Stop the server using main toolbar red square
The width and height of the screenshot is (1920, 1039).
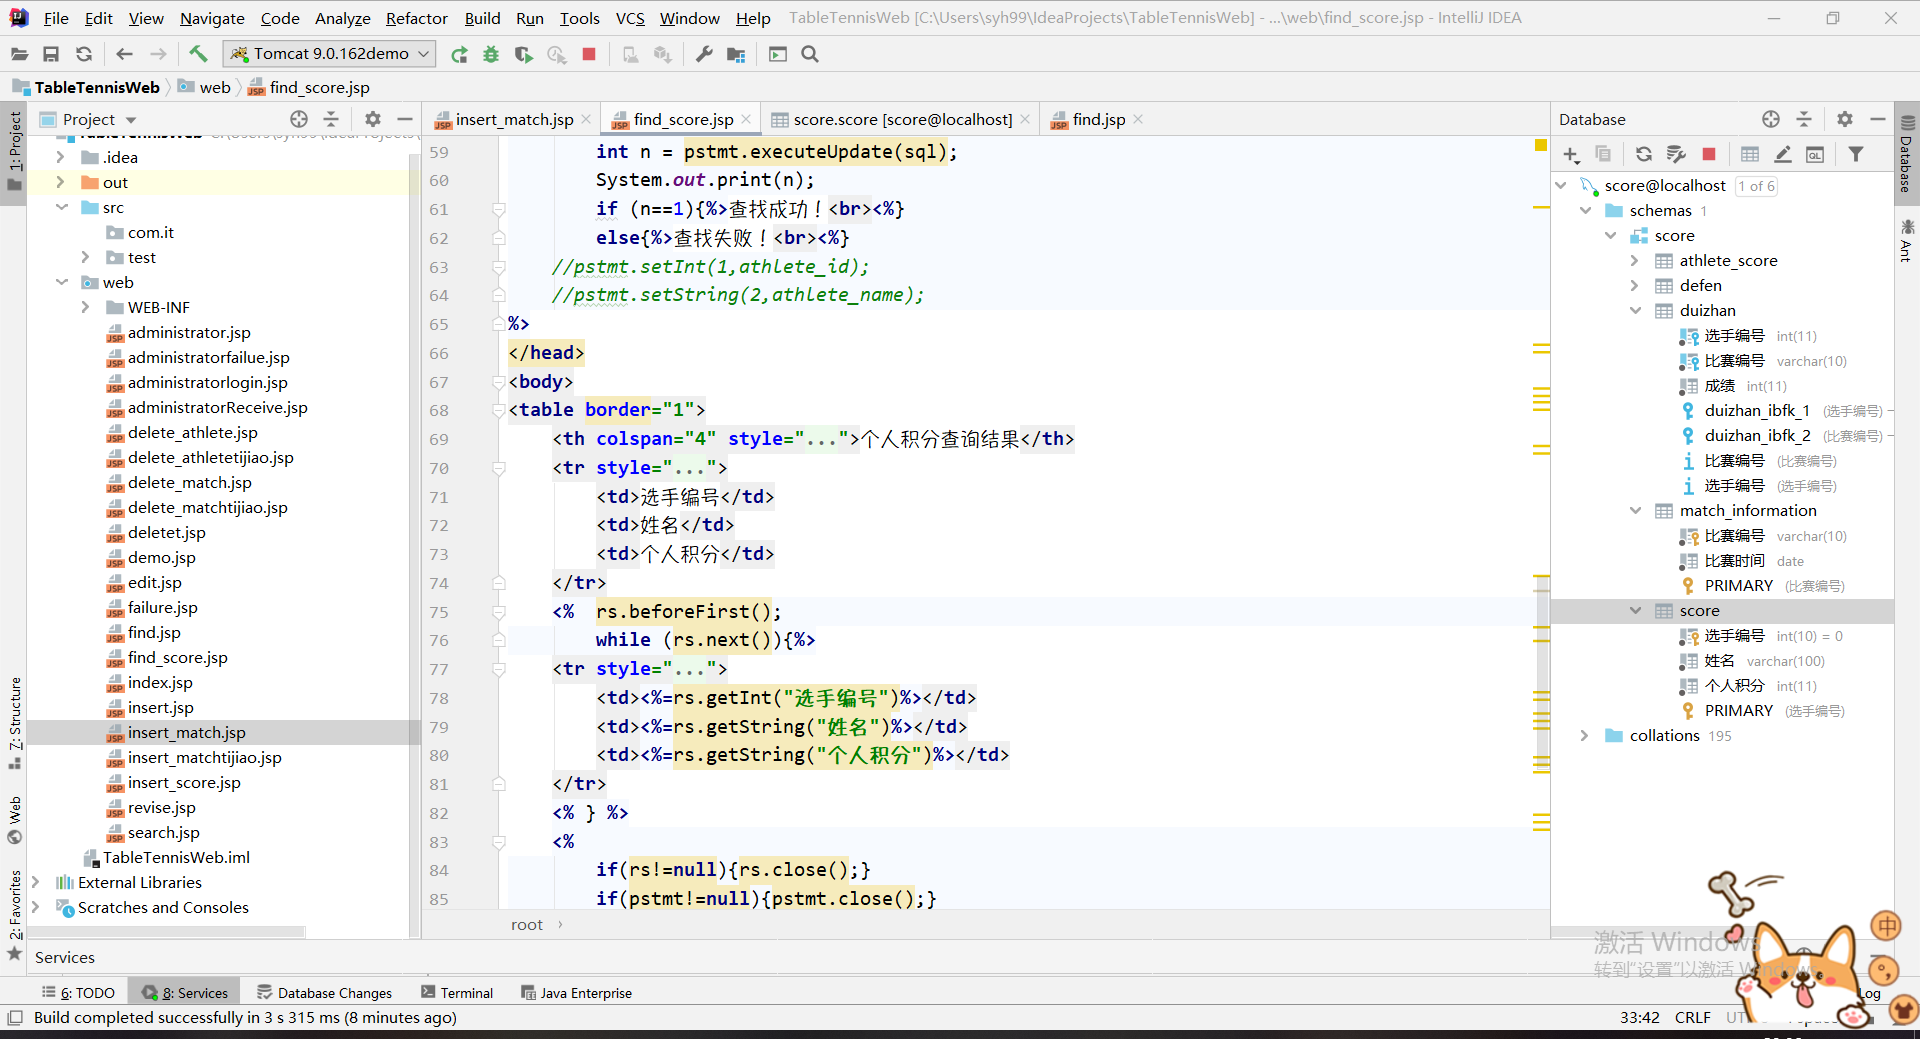pos(589,54)
